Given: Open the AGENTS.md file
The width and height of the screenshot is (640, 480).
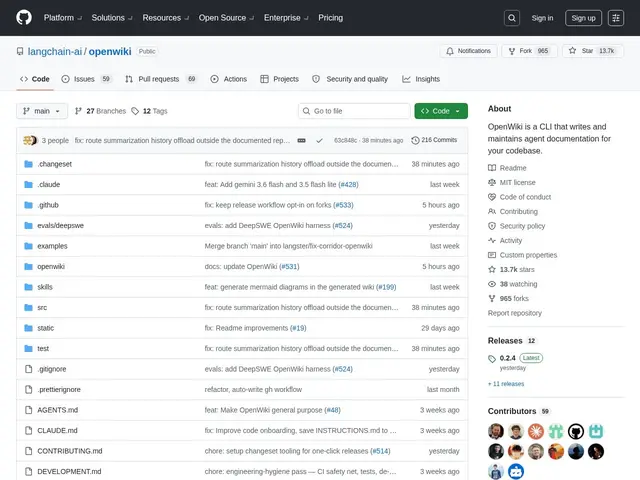Looking at the screenshot, I should 58,410.
